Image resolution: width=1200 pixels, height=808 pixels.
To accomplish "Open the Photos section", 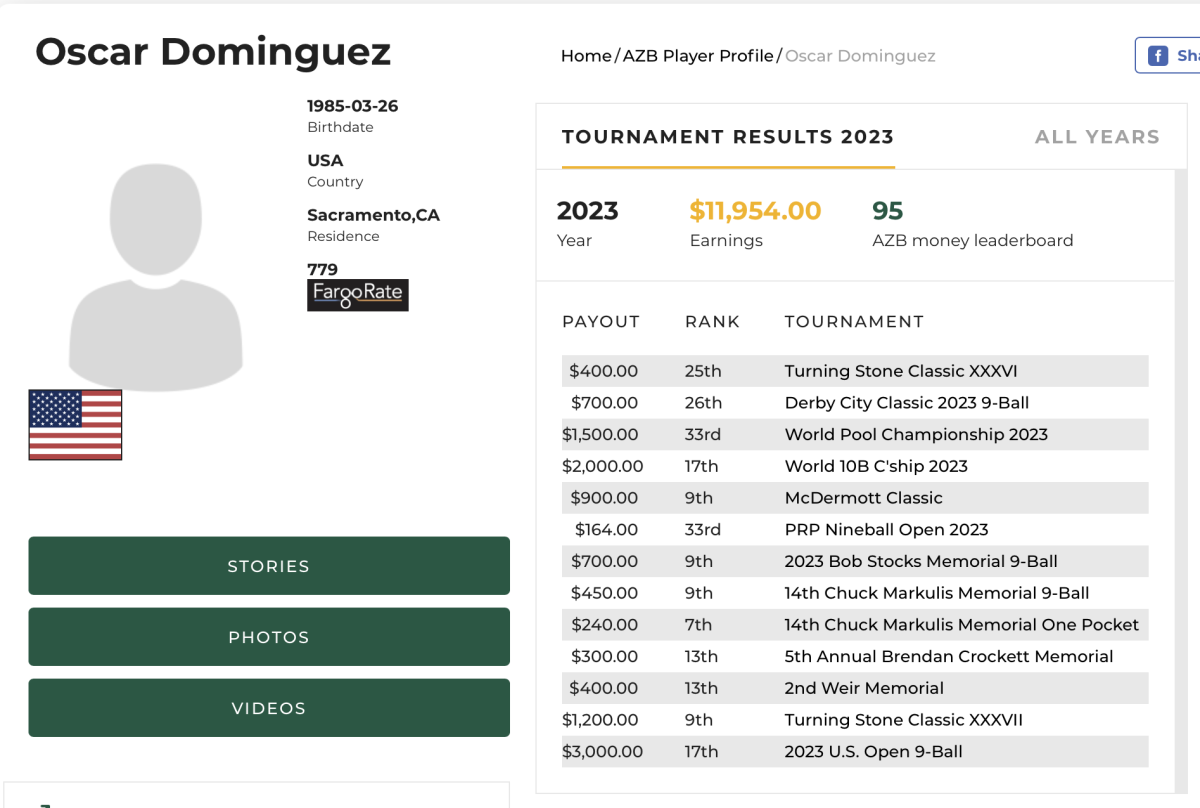I will coord(268,637).
